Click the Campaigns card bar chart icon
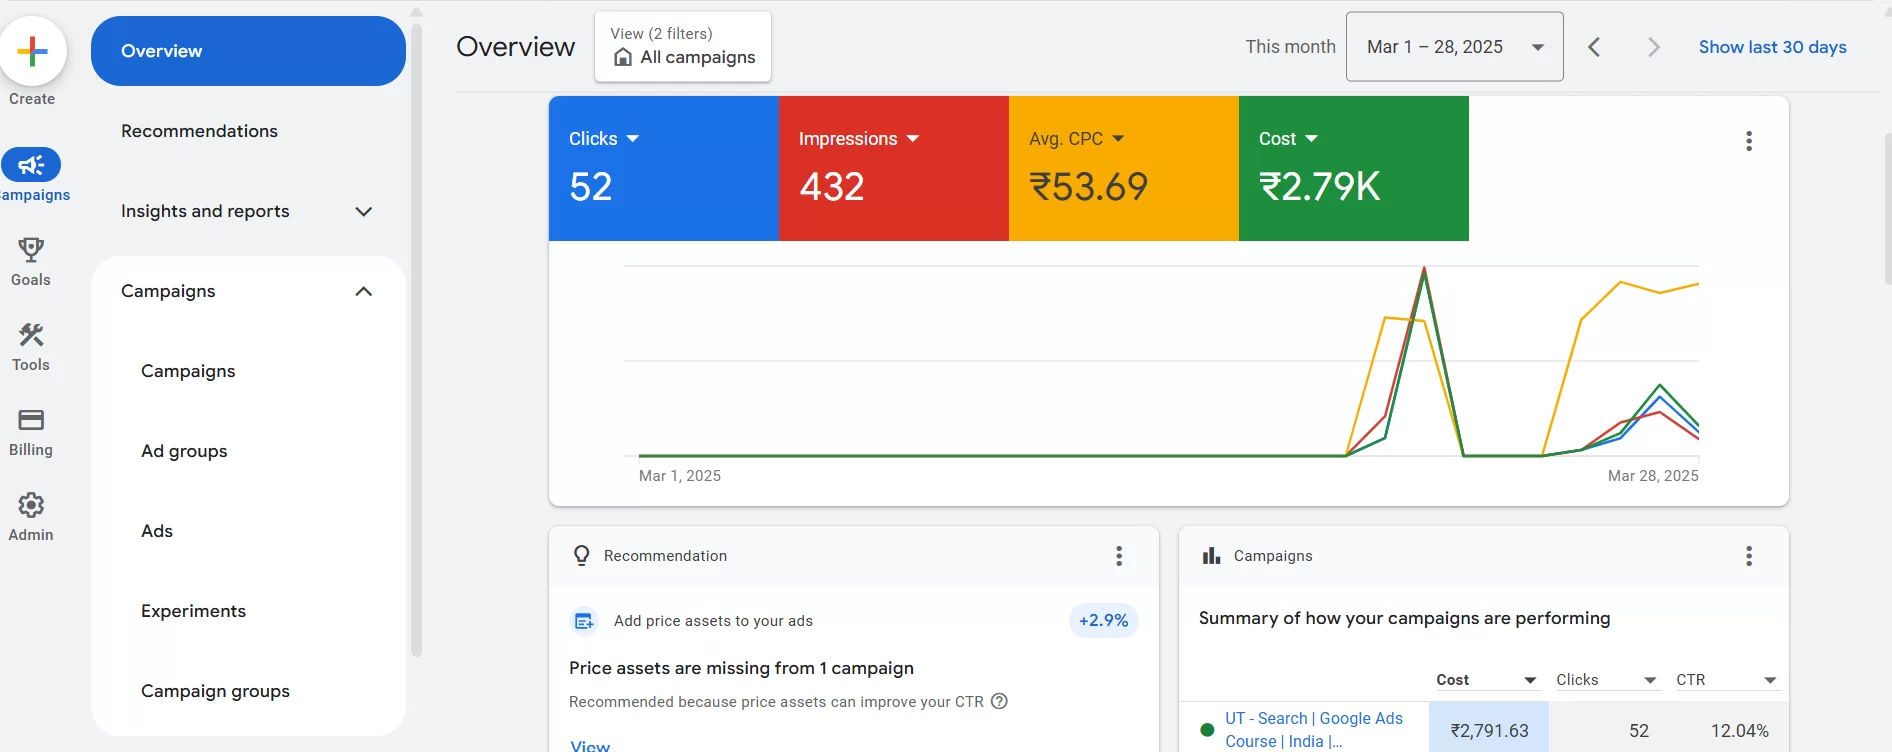The height and width of the screenshot is (752, 1892). (x=1211, y=555)
